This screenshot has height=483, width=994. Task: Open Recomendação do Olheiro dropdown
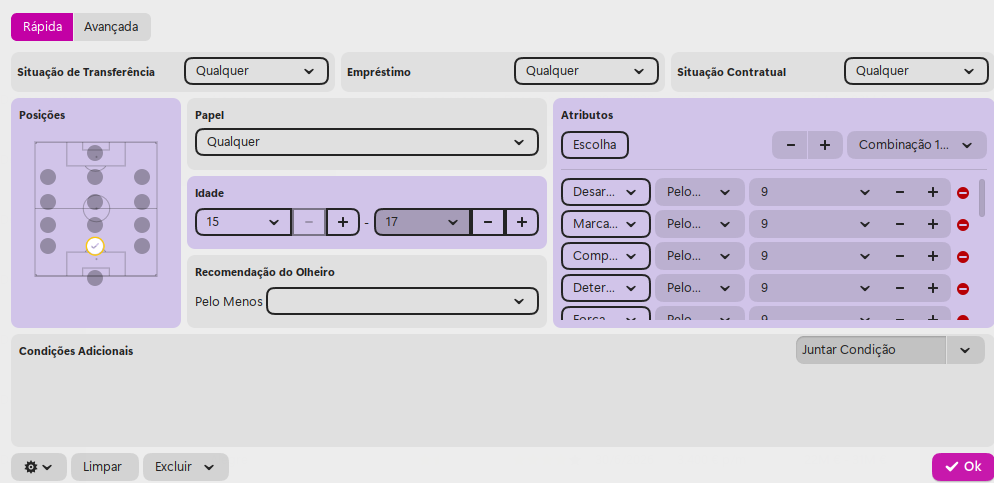402,301
